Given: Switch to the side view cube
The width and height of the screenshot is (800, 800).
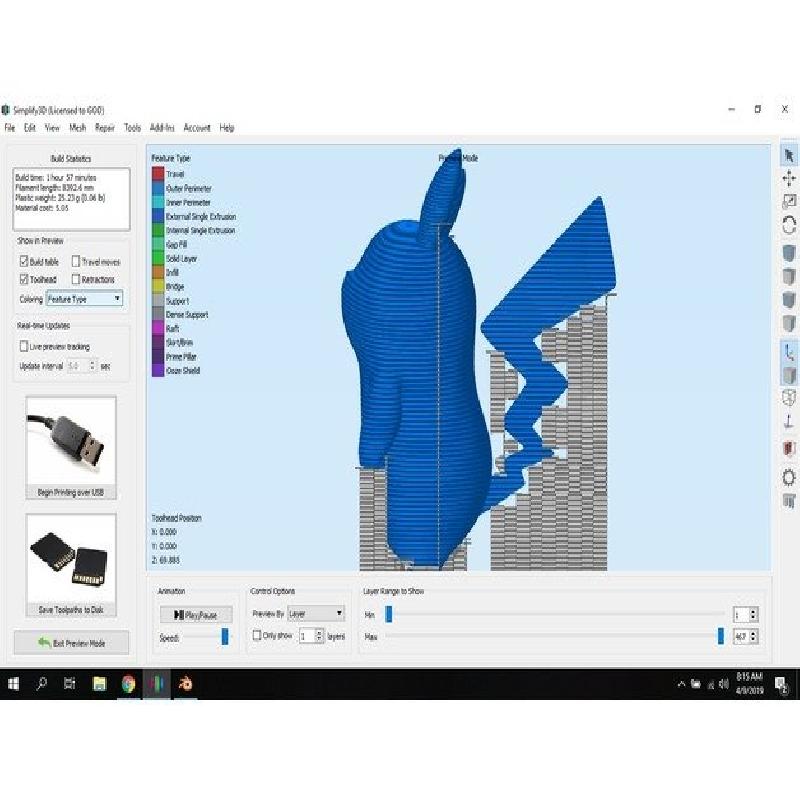Looking at the screenshot, I should coord(789,322).
